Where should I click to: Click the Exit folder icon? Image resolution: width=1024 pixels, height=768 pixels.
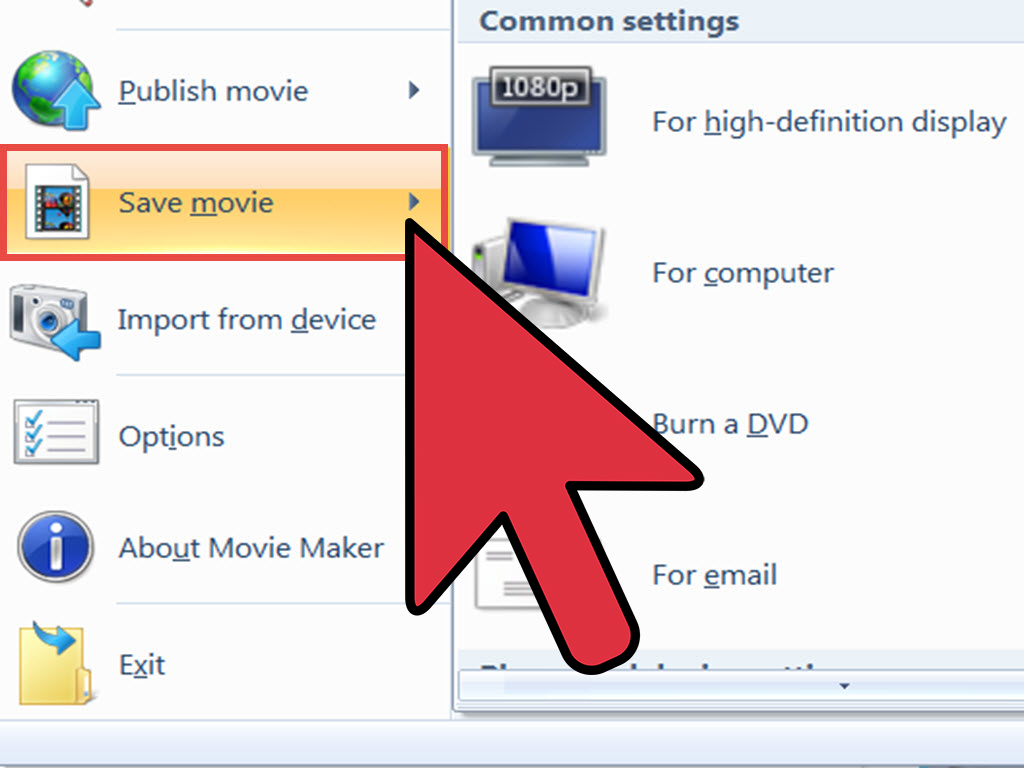point(55,664)
